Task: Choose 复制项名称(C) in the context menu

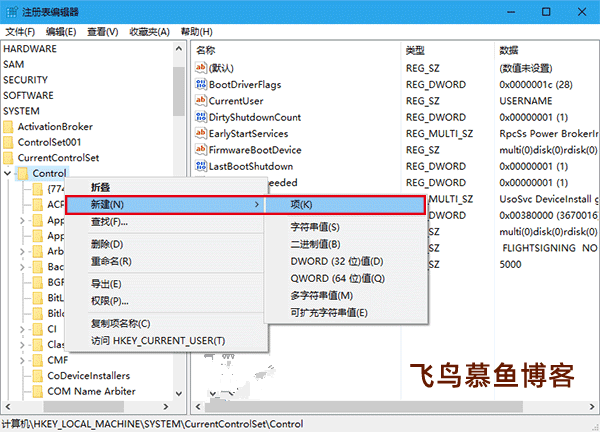Action: click(165, 324)
